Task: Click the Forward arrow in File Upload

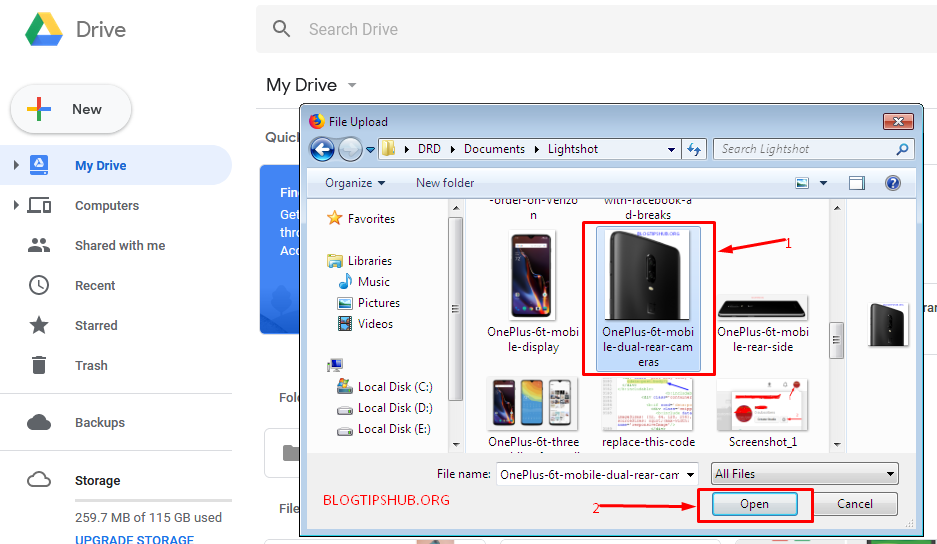Action: pos(350,149)
